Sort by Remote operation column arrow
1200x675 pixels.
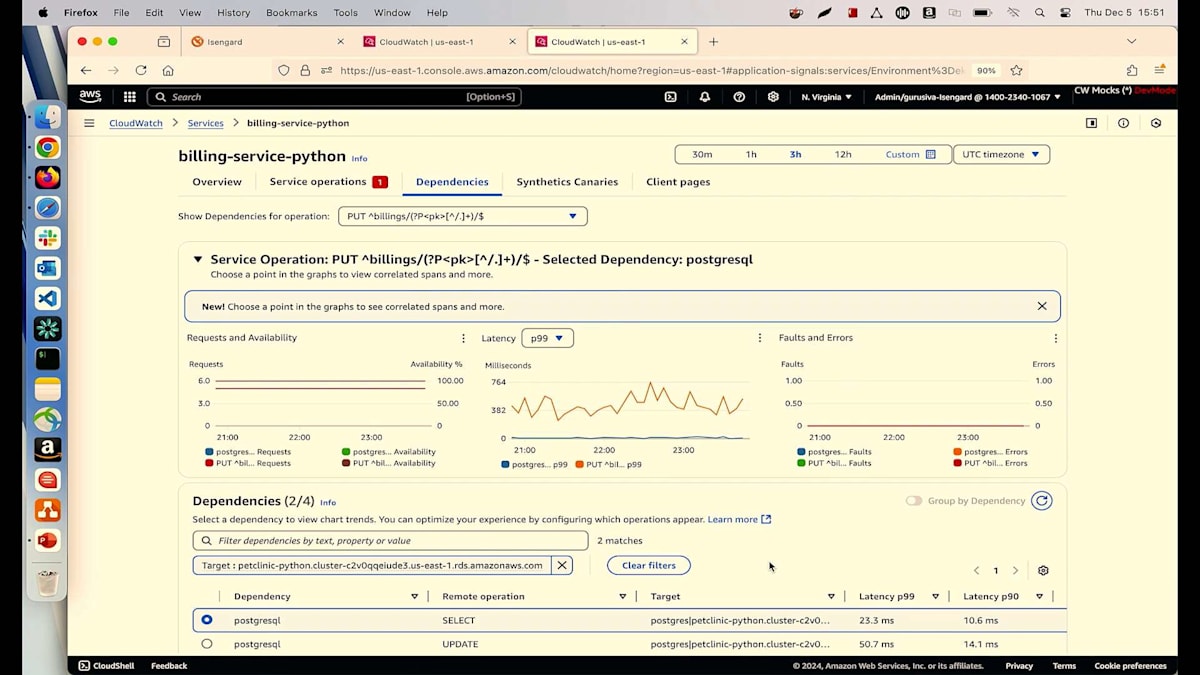click(622, 596)
